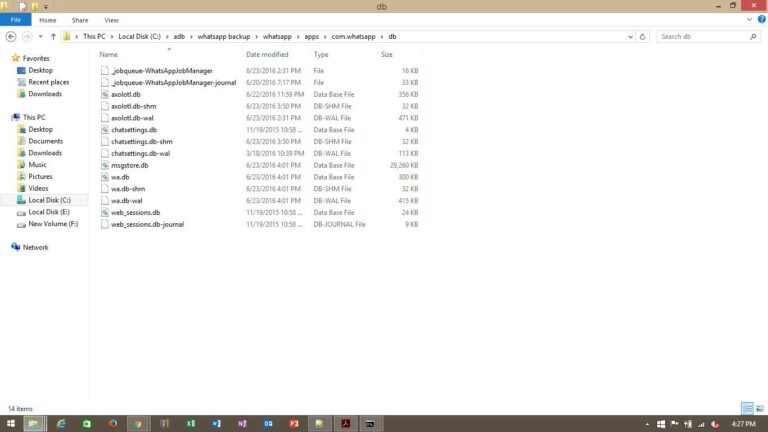
Task: Open the msgstore.db file
Action: [129, 165]
